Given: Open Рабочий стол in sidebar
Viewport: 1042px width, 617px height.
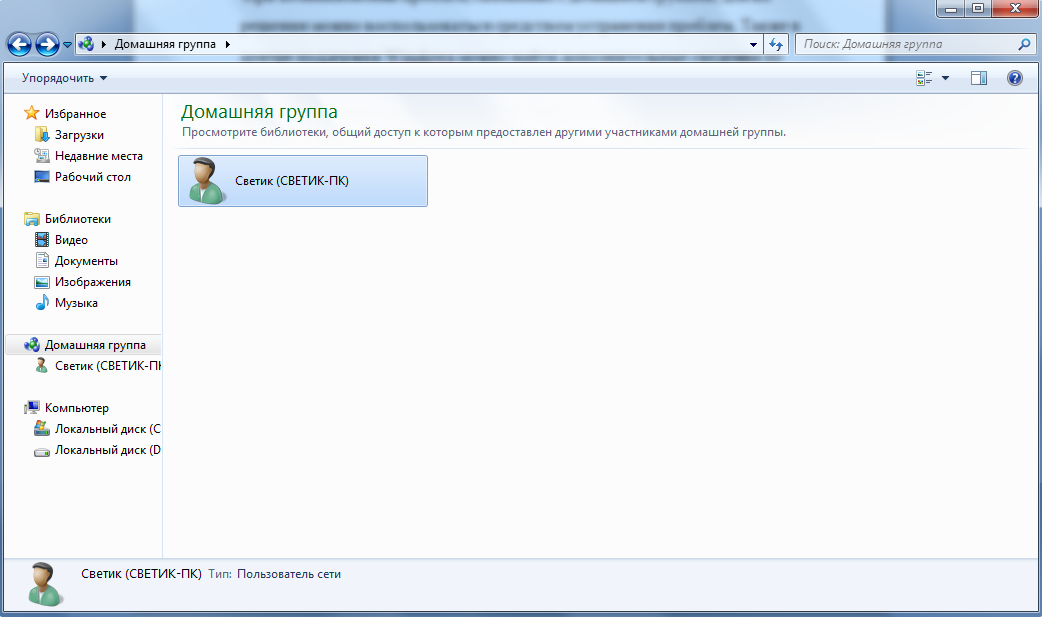Looking at the screenshot, I should (92, 177).
